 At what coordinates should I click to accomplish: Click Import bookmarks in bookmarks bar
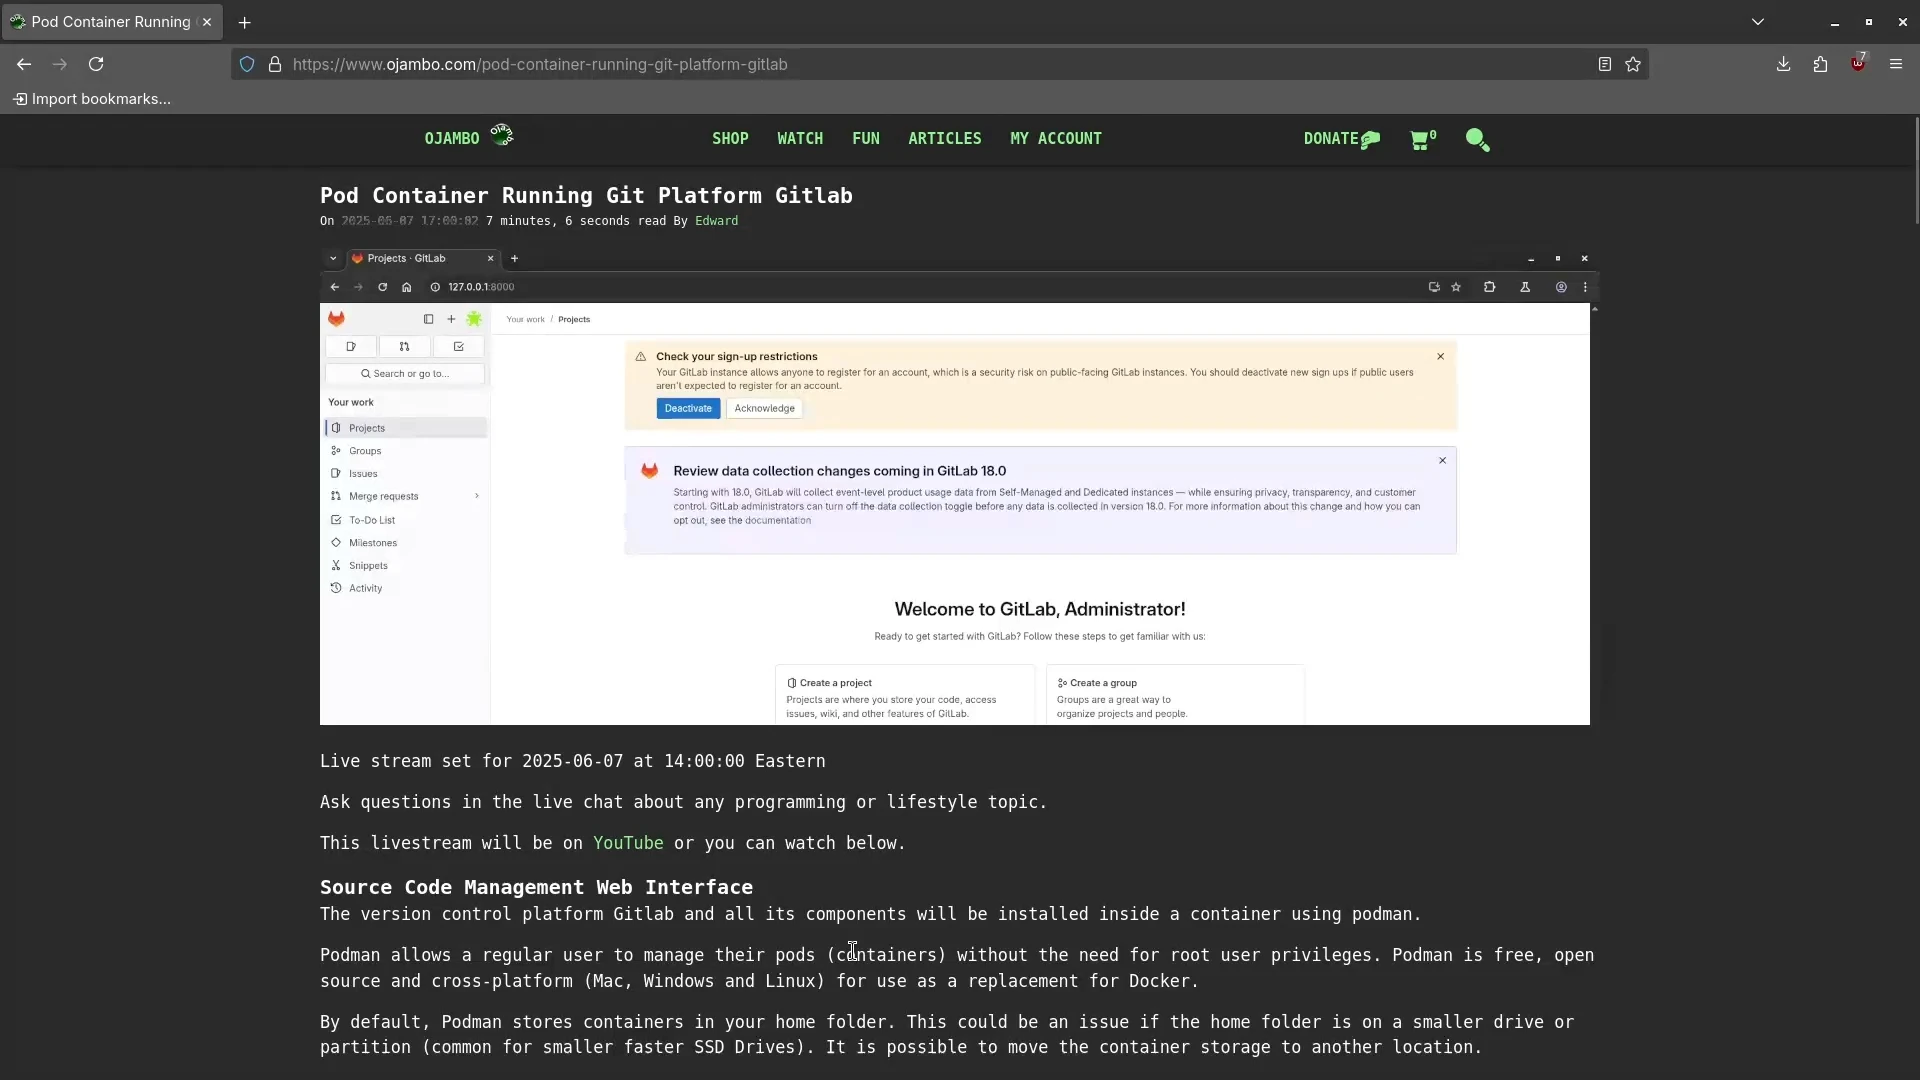[x=92, y=99]
